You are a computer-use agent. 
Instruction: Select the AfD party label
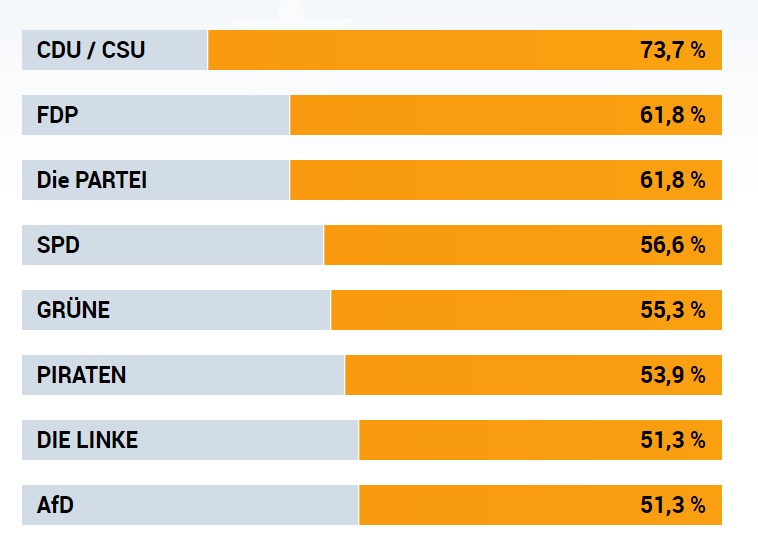click(x=55, y=505)
